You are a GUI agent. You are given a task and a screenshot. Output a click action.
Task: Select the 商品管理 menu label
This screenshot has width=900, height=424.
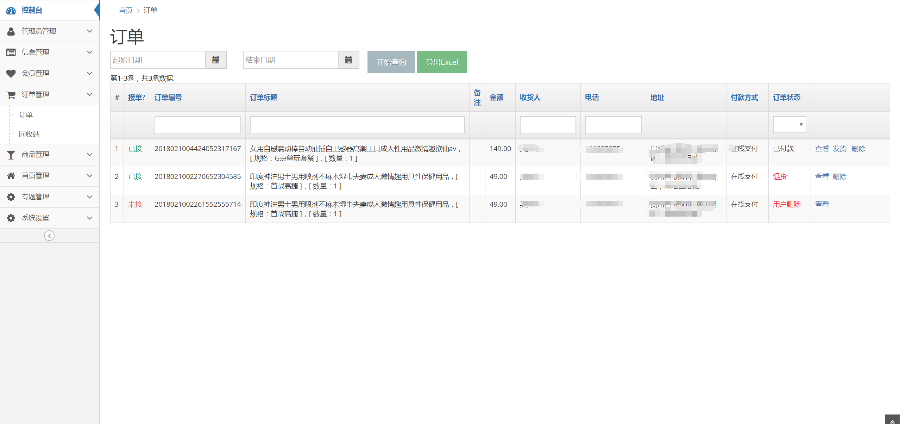pos(36,154)
